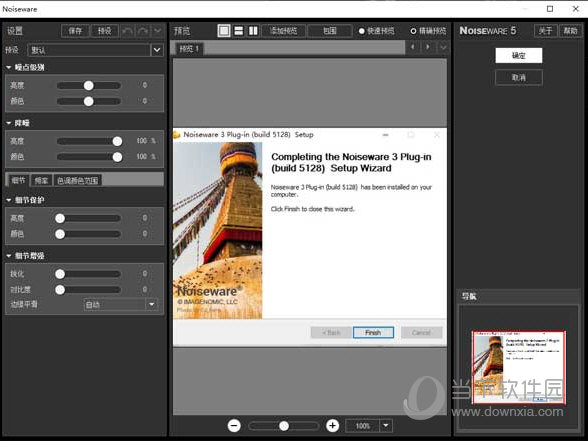Select the first preview mode radio button
The height and width of the screenshot is (441, 588).
362,31
